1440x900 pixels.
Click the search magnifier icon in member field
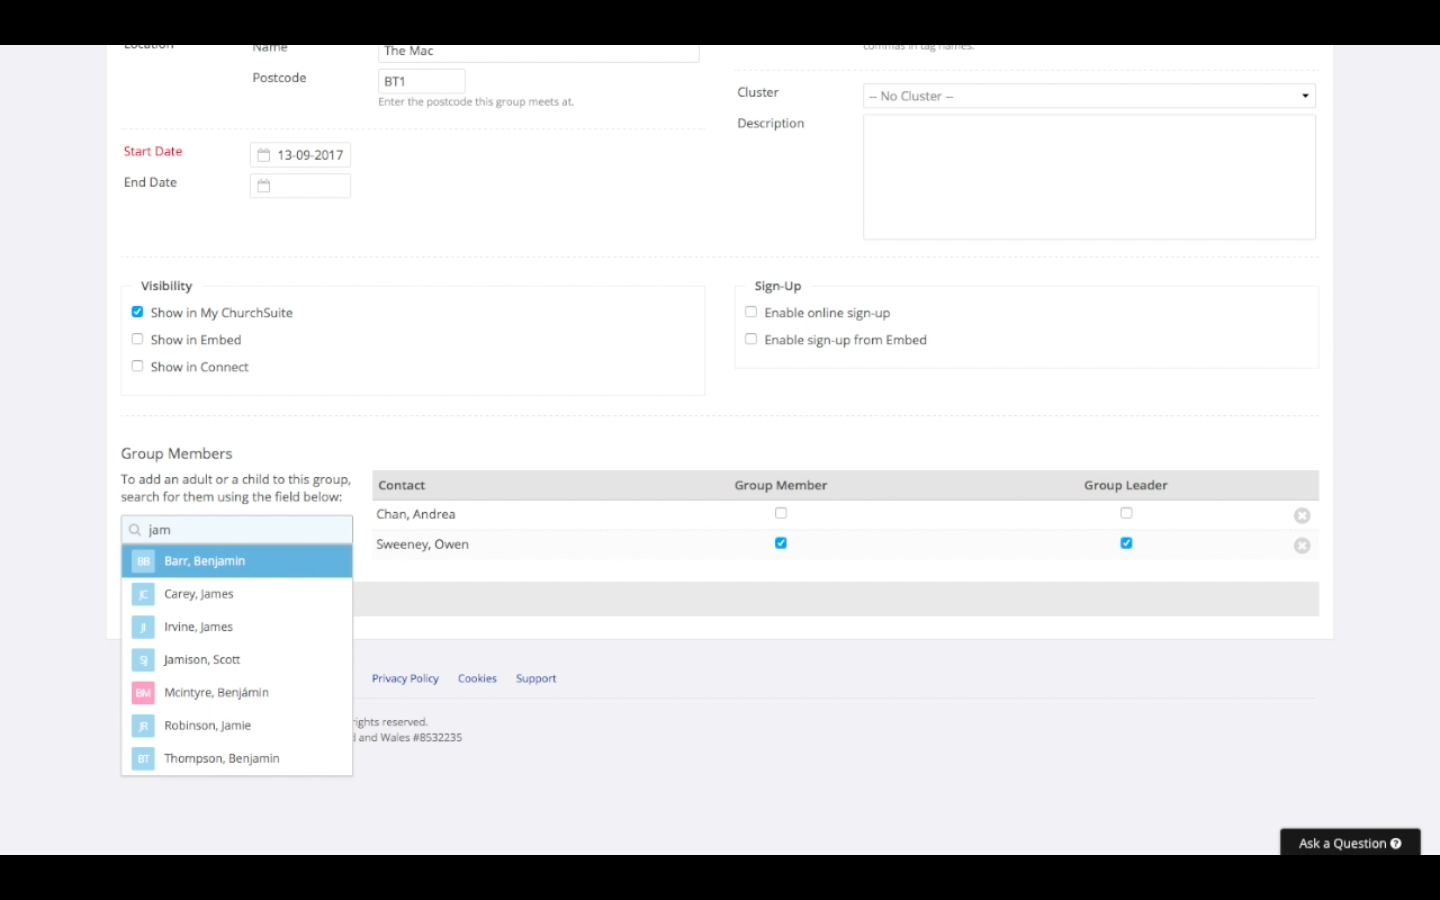[x=135, y=530]
